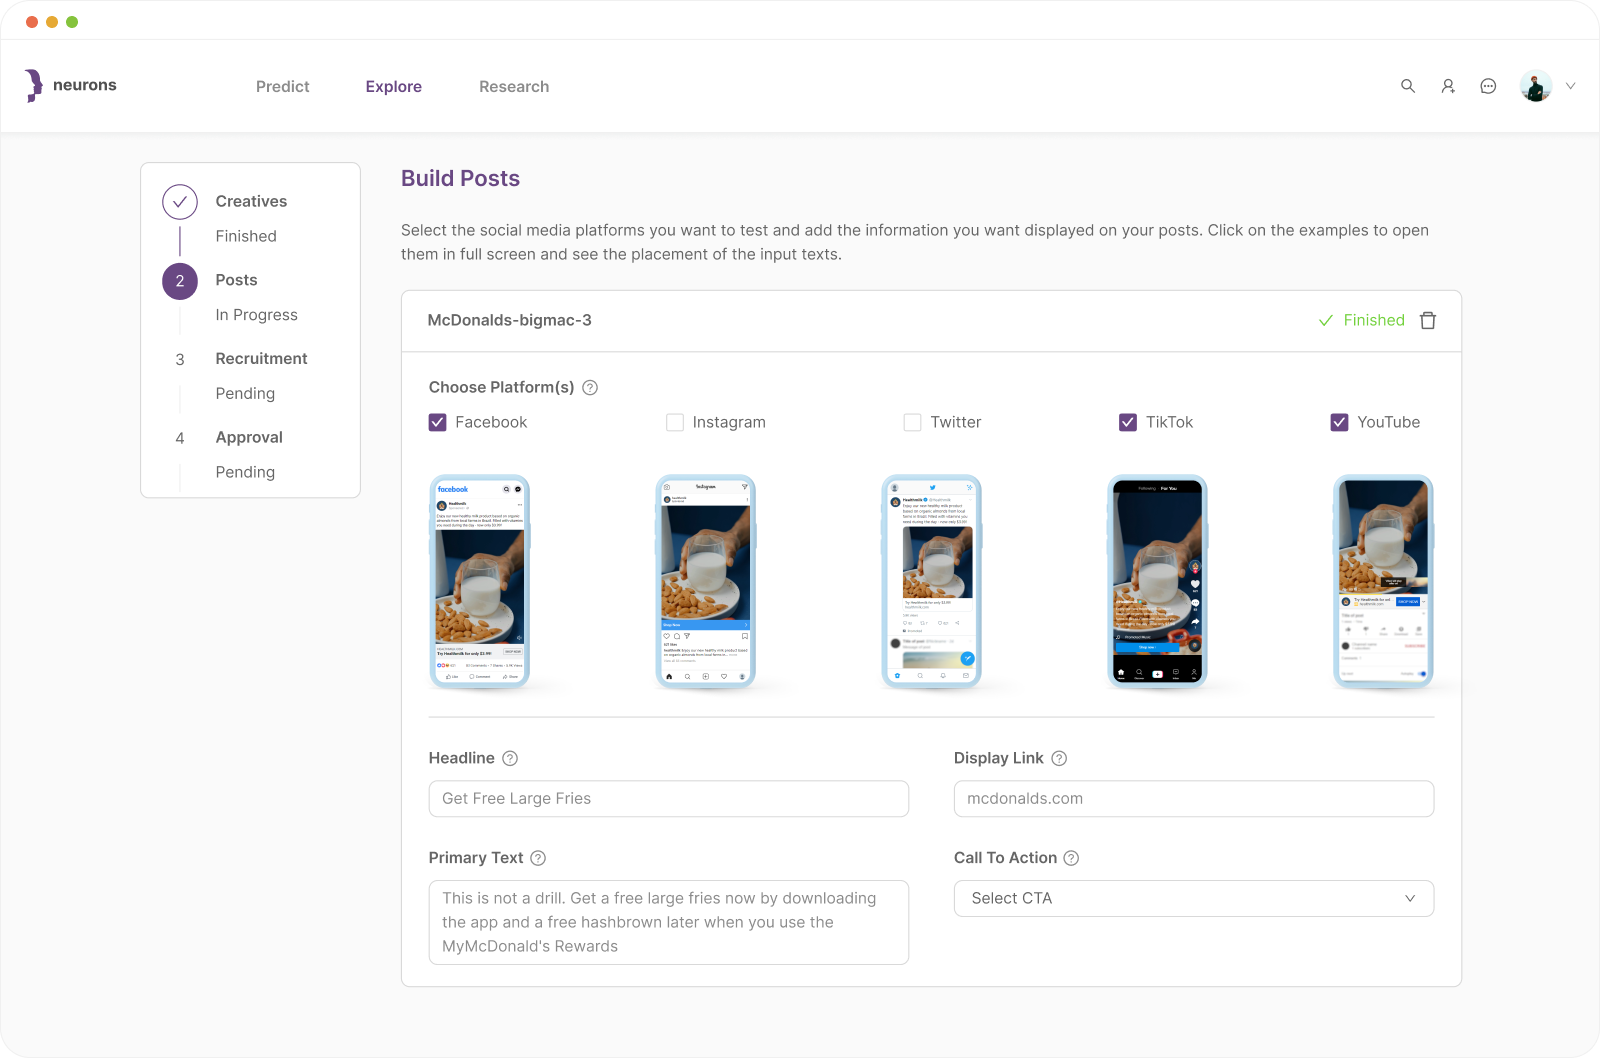The width and height of the screenshot is (1600, 1058).
Task: Check the Twitter platform checkbox
Action: (912, 423)
